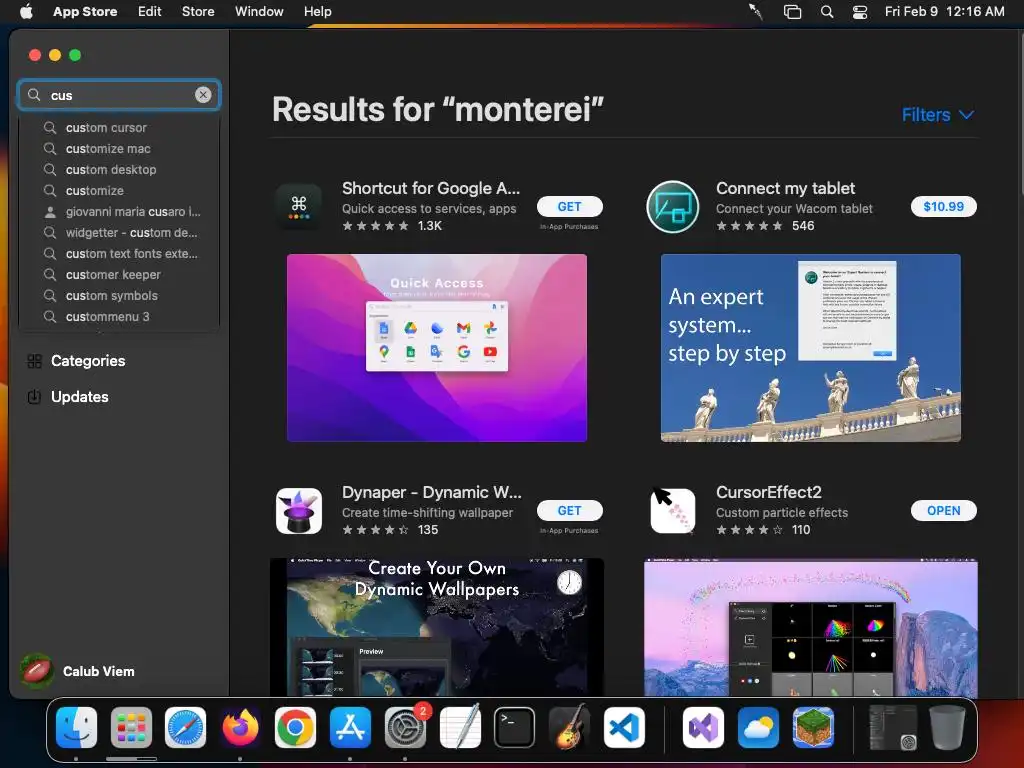This screenshot has height=768, width=1024.
Task: Open Launchpad from the dock
Action: 131,727
